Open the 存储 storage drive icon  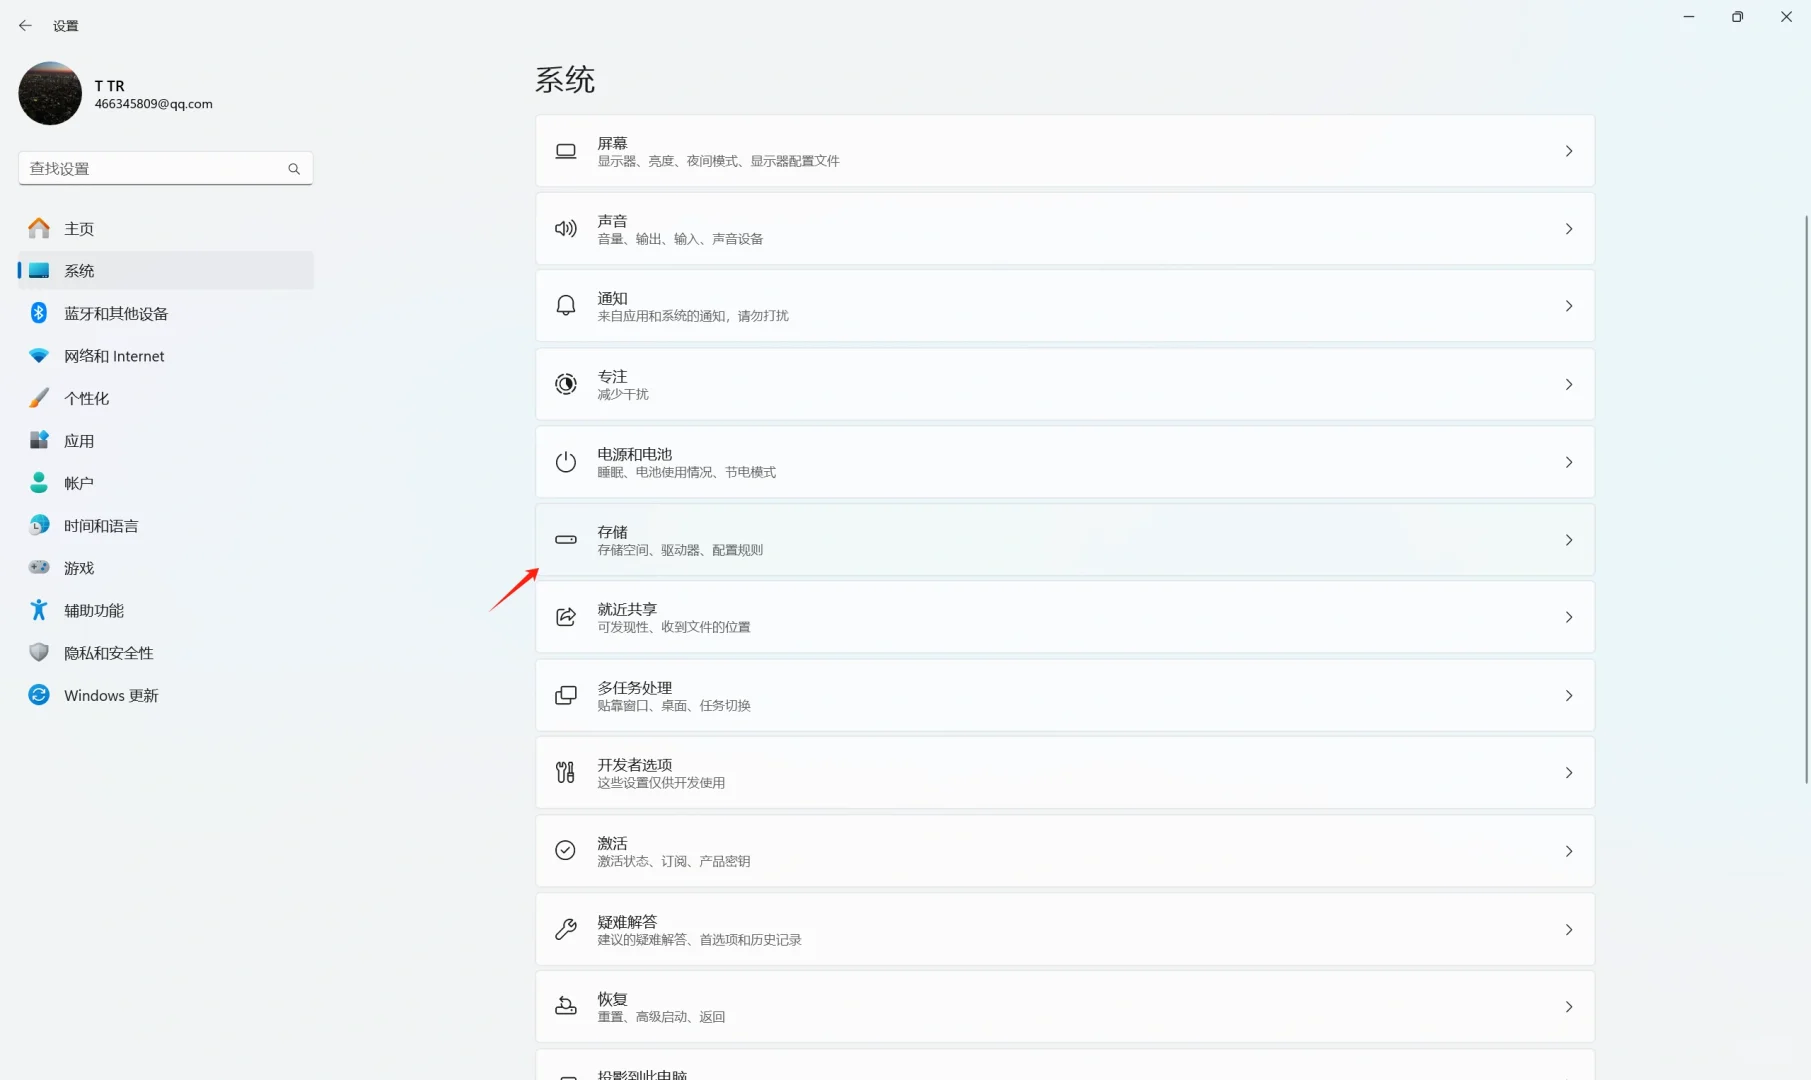pyautogui.click(x=565, y=539)
